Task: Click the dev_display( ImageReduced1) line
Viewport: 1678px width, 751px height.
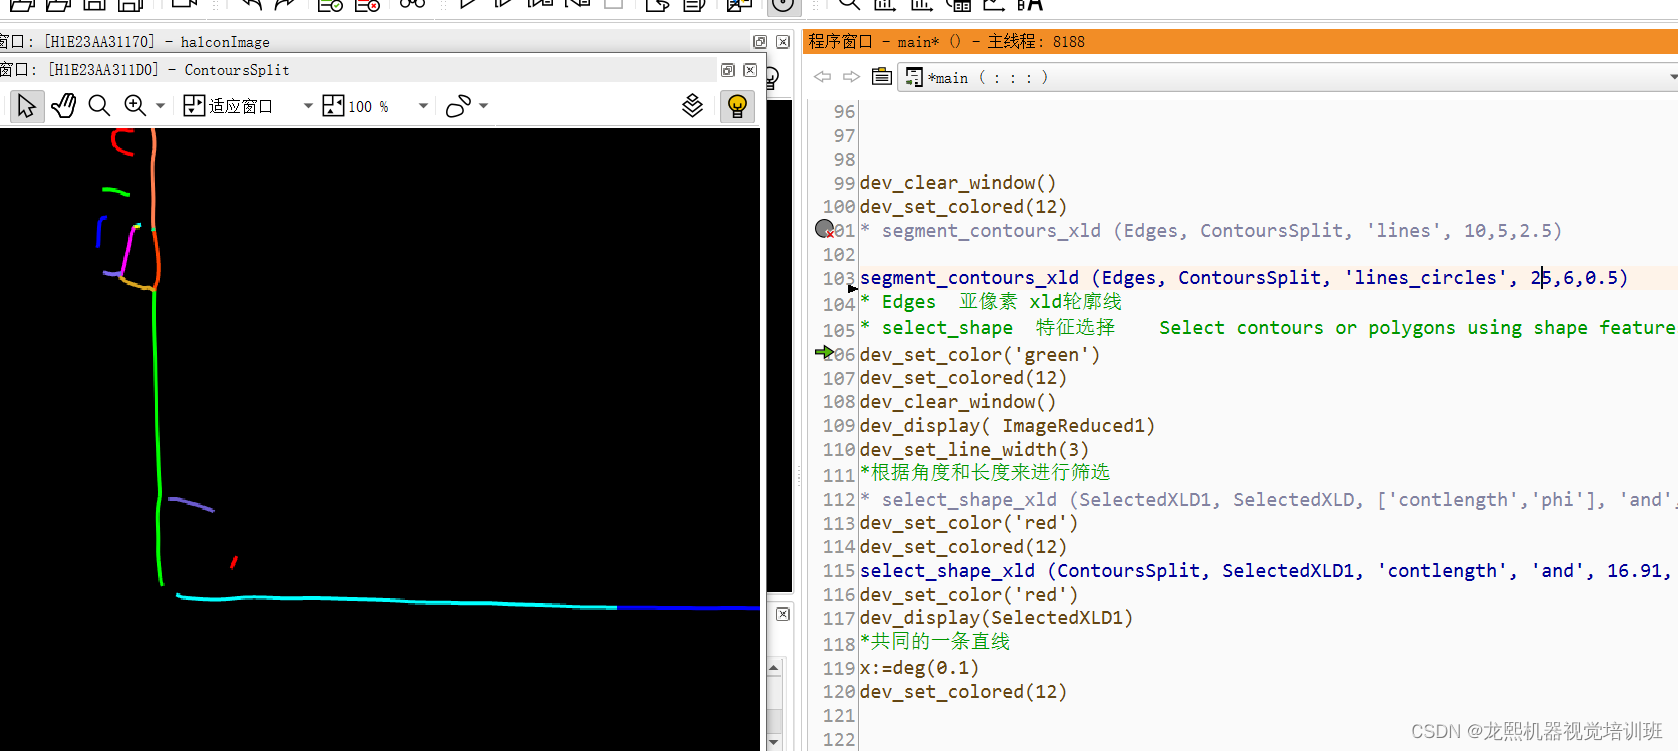Action: [1007, 426]
